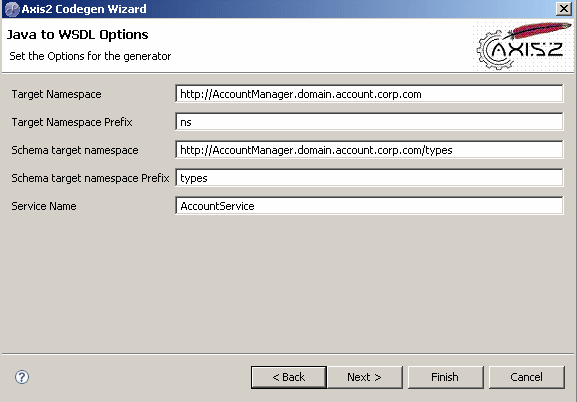577x402 pixels.
Task: Click the Finish button
Action: 445,377
